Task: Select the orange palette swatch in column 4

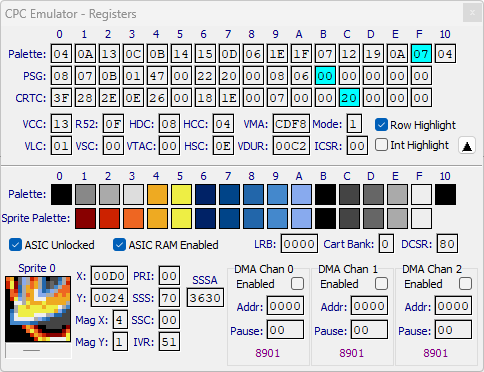Action: click(157, 194)
